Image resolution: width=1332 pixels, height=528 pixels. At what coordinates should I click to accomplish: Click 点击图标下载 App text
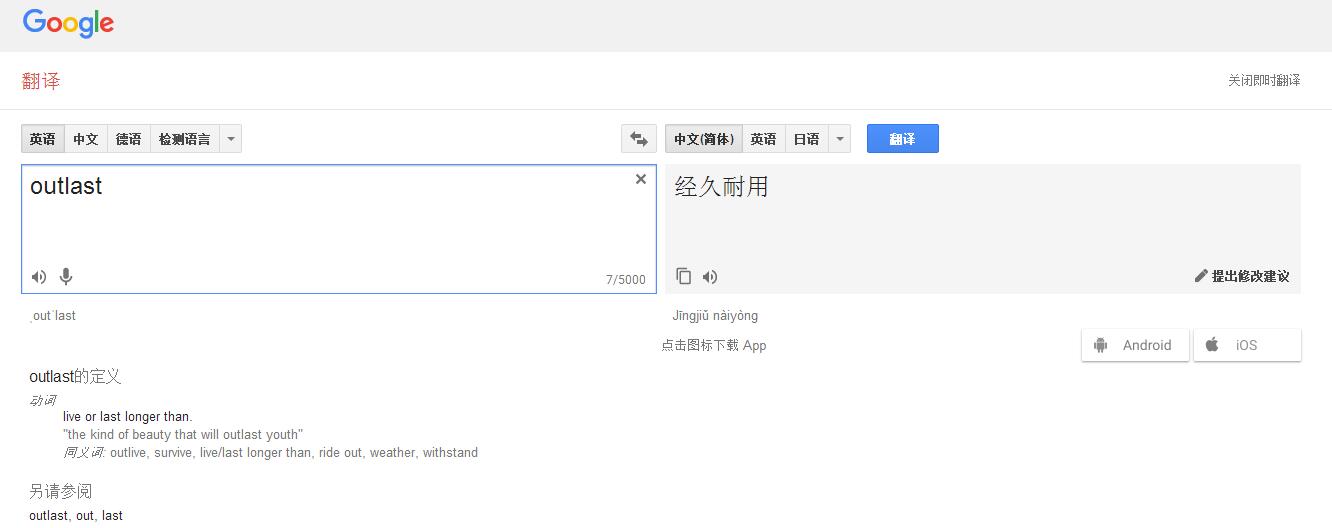click(714, 345)
